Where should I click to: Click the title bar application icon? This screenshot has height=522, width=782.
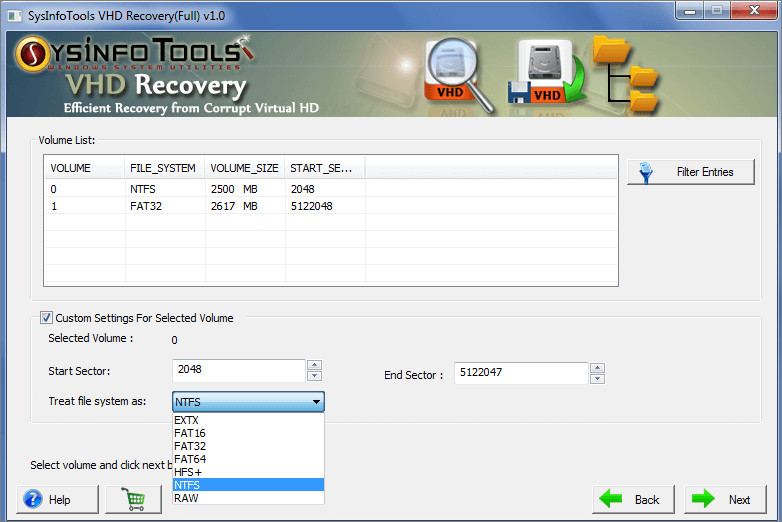tap(14, 16)
